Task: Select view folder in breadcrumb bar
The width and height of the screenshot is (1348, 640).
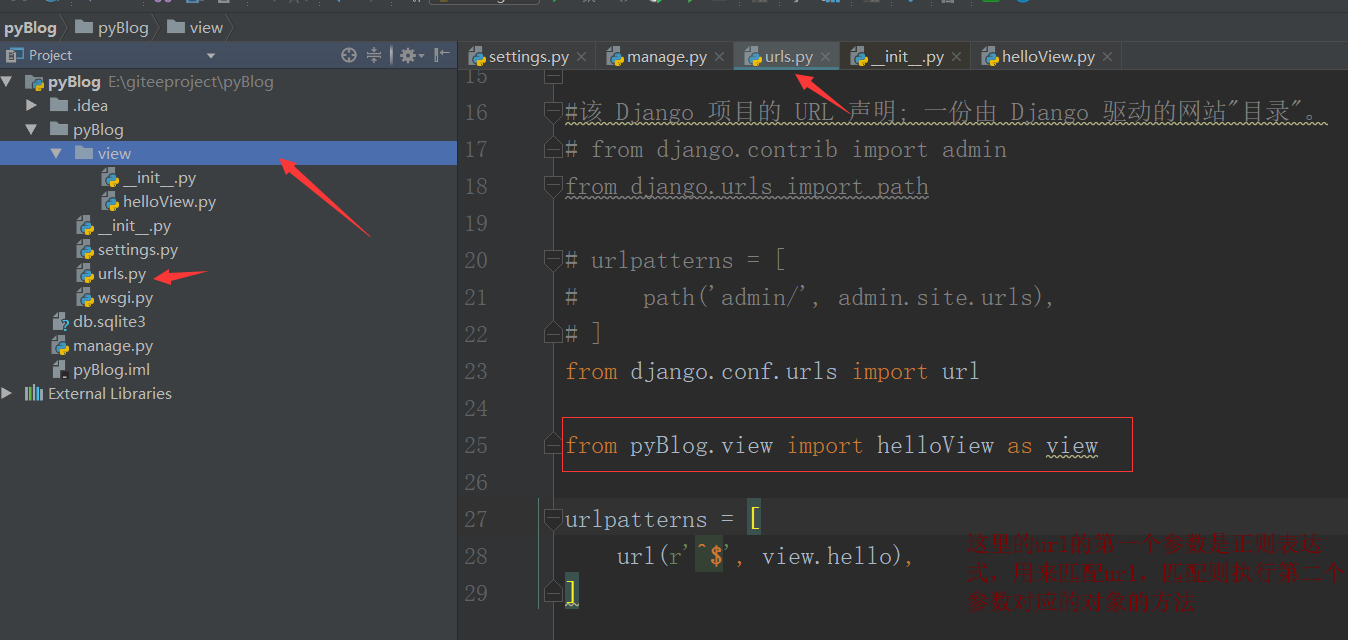Action: pyautogui.click(x=195, y=27)
